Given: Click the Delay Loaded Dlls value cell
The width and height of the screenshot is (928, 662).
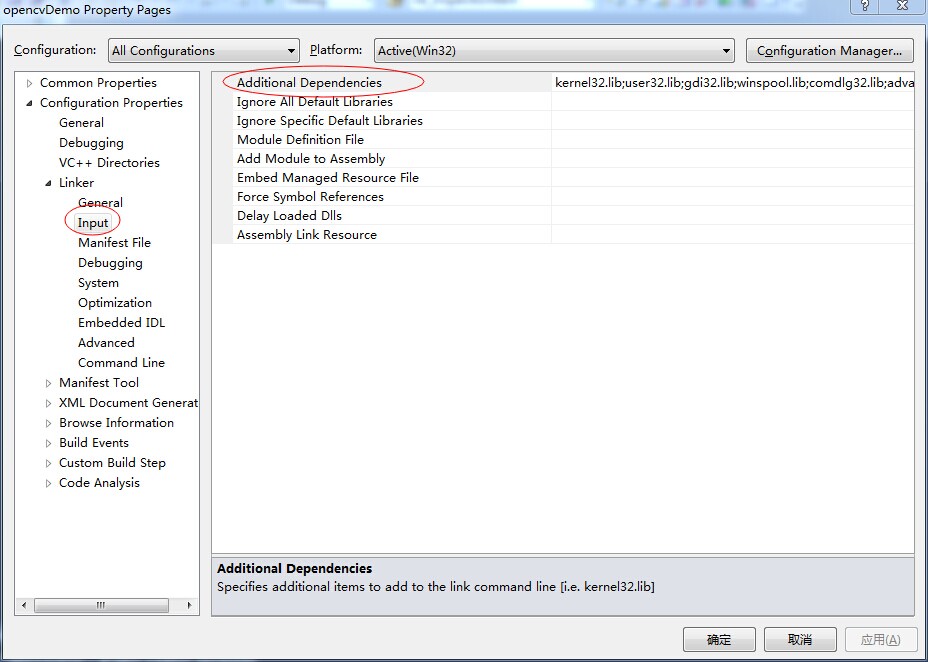Looking at the screenshot, I should pyautogui.click(x=733, y=215).
